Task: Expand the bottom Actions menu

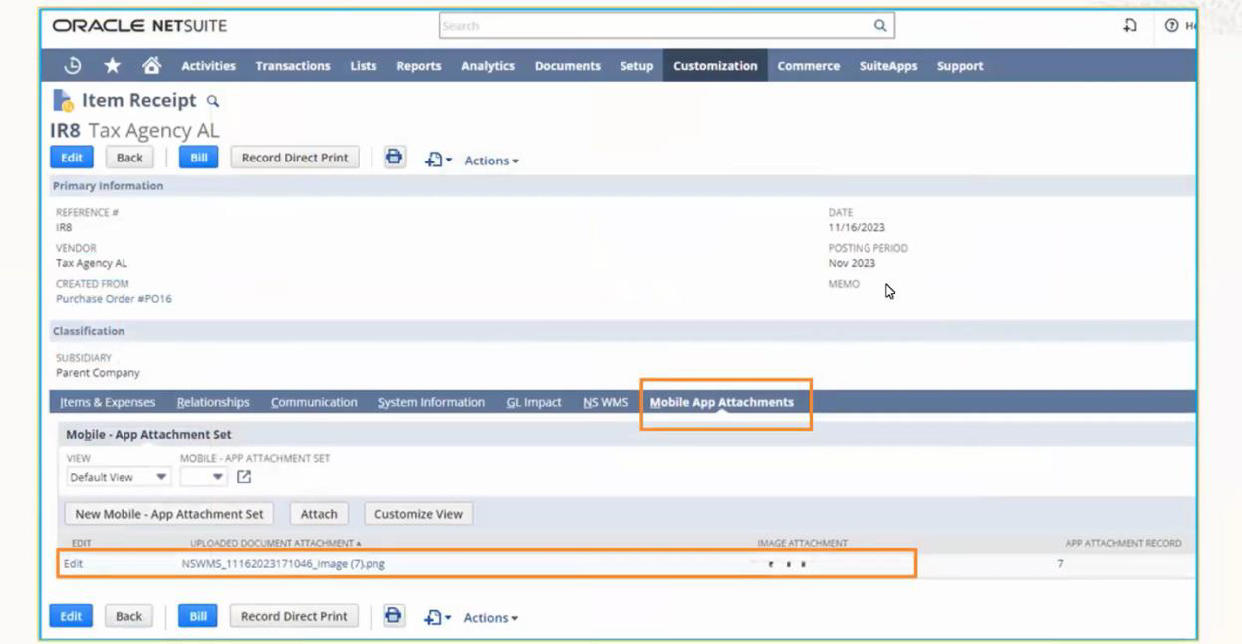Action: [x=490, y=617]
